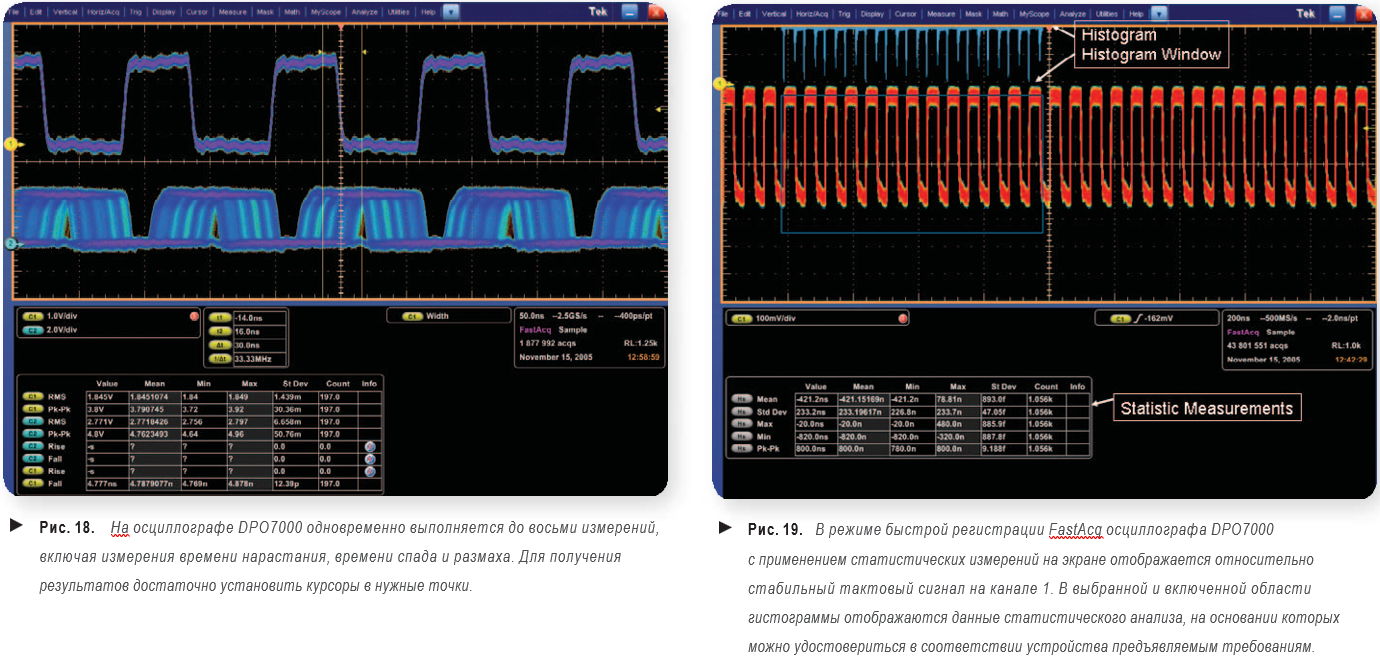Select the Hs badge in the Std Dev row
Screen dimensions: 1380x660
pos(741,411)
